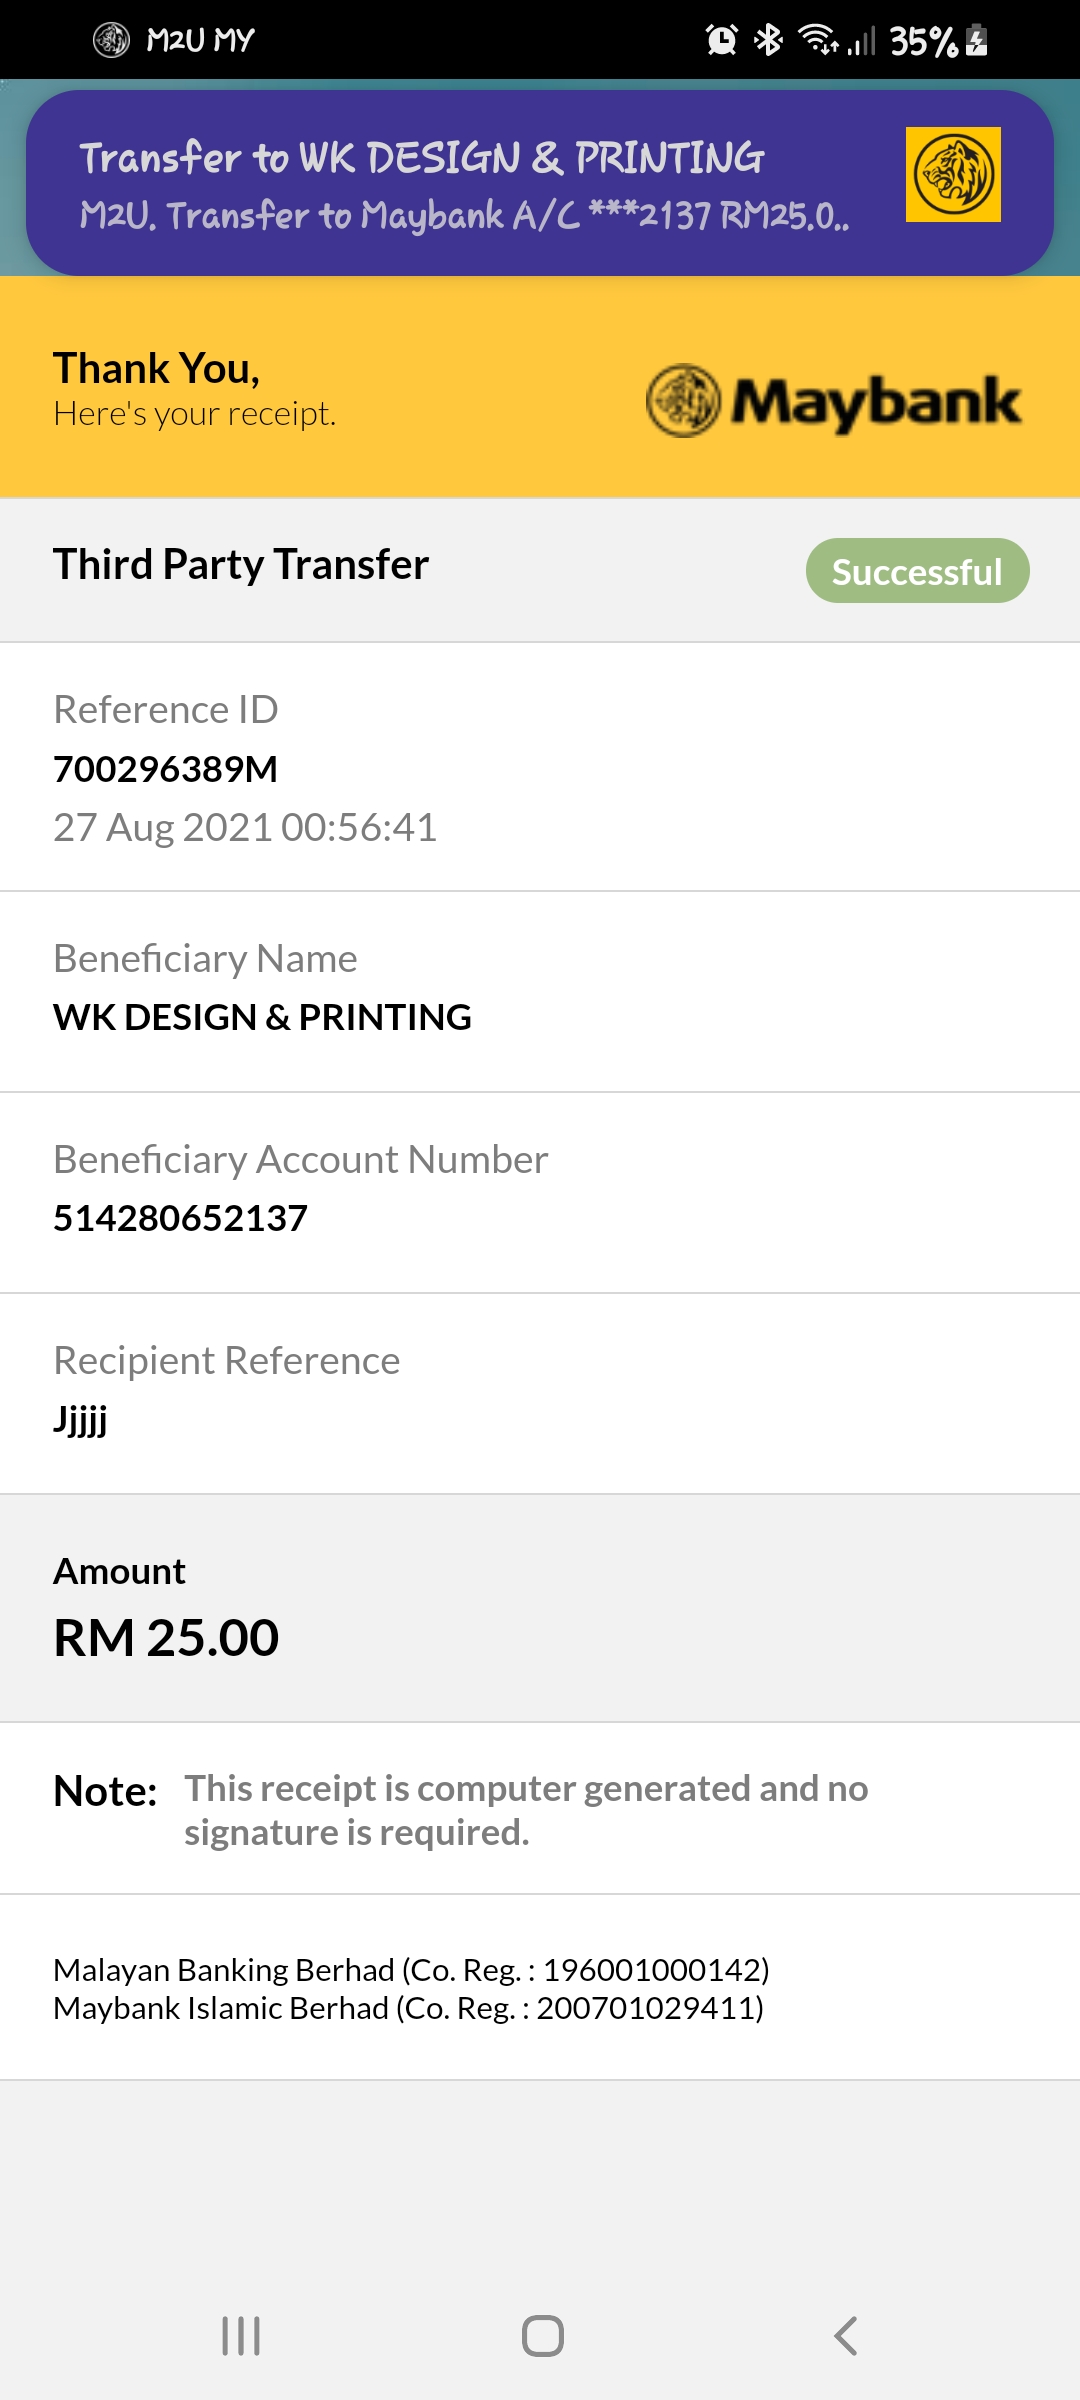The image size is (1080, 2400).
Task: Select account number 514280652137
Action: click(x=181, y=1218)
